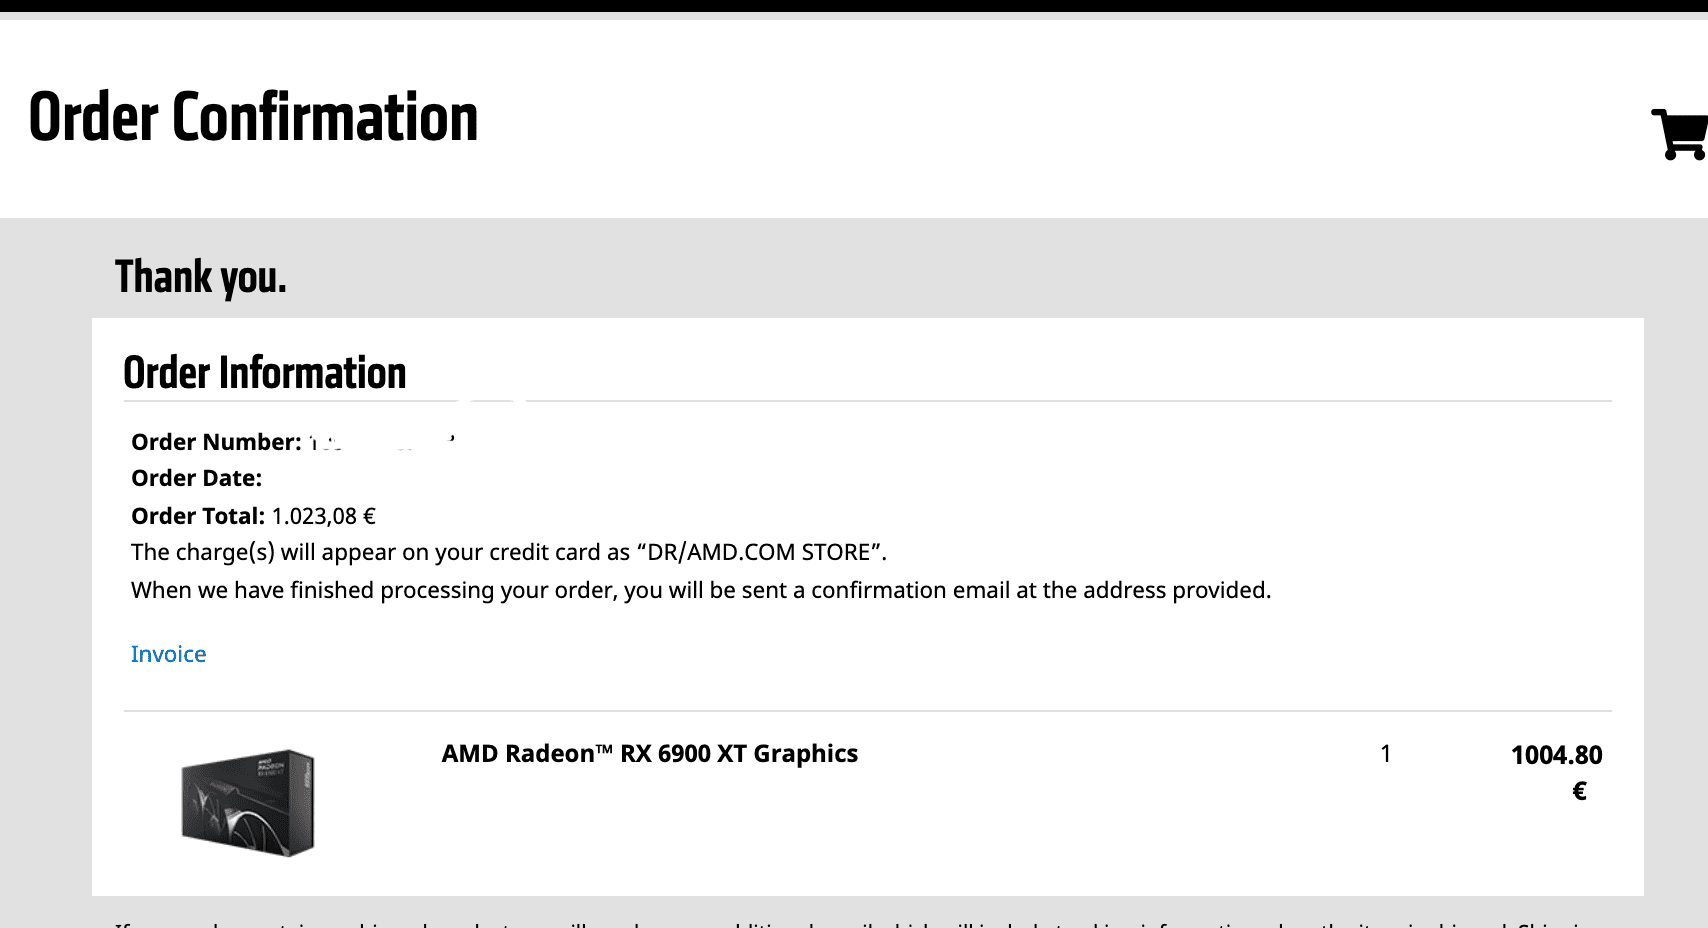The height and width of the screenshot is (928, 1708).
Task: Click the black bar at the page top
Action: point(854,5)
